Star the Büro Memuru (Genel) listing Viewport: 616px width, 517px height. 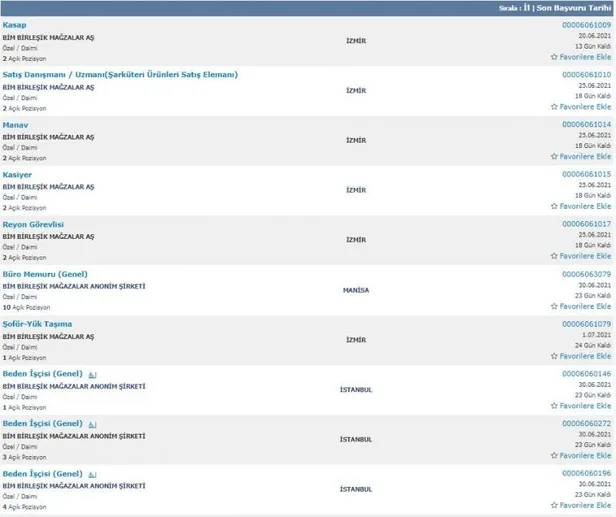click(553, 306)
